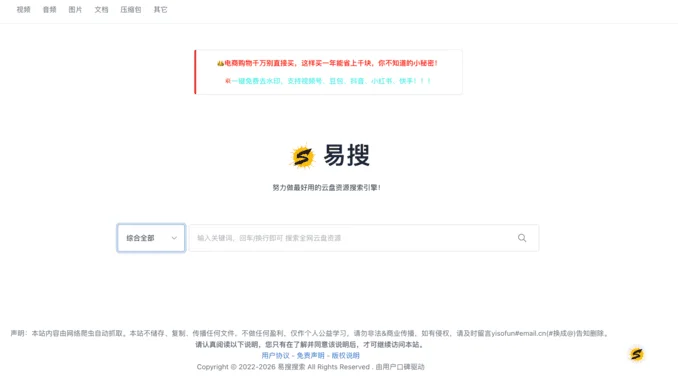Click the 声明 disclaimer paragraph
Image resolution: width=678 pixels, height=380 pixels.
click(x=310, y=333)
